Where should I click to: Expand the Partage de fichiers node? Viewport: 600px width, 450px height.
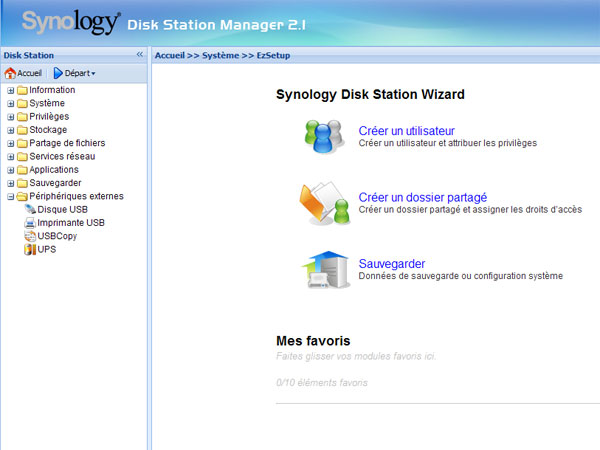[x=11, y=143]
